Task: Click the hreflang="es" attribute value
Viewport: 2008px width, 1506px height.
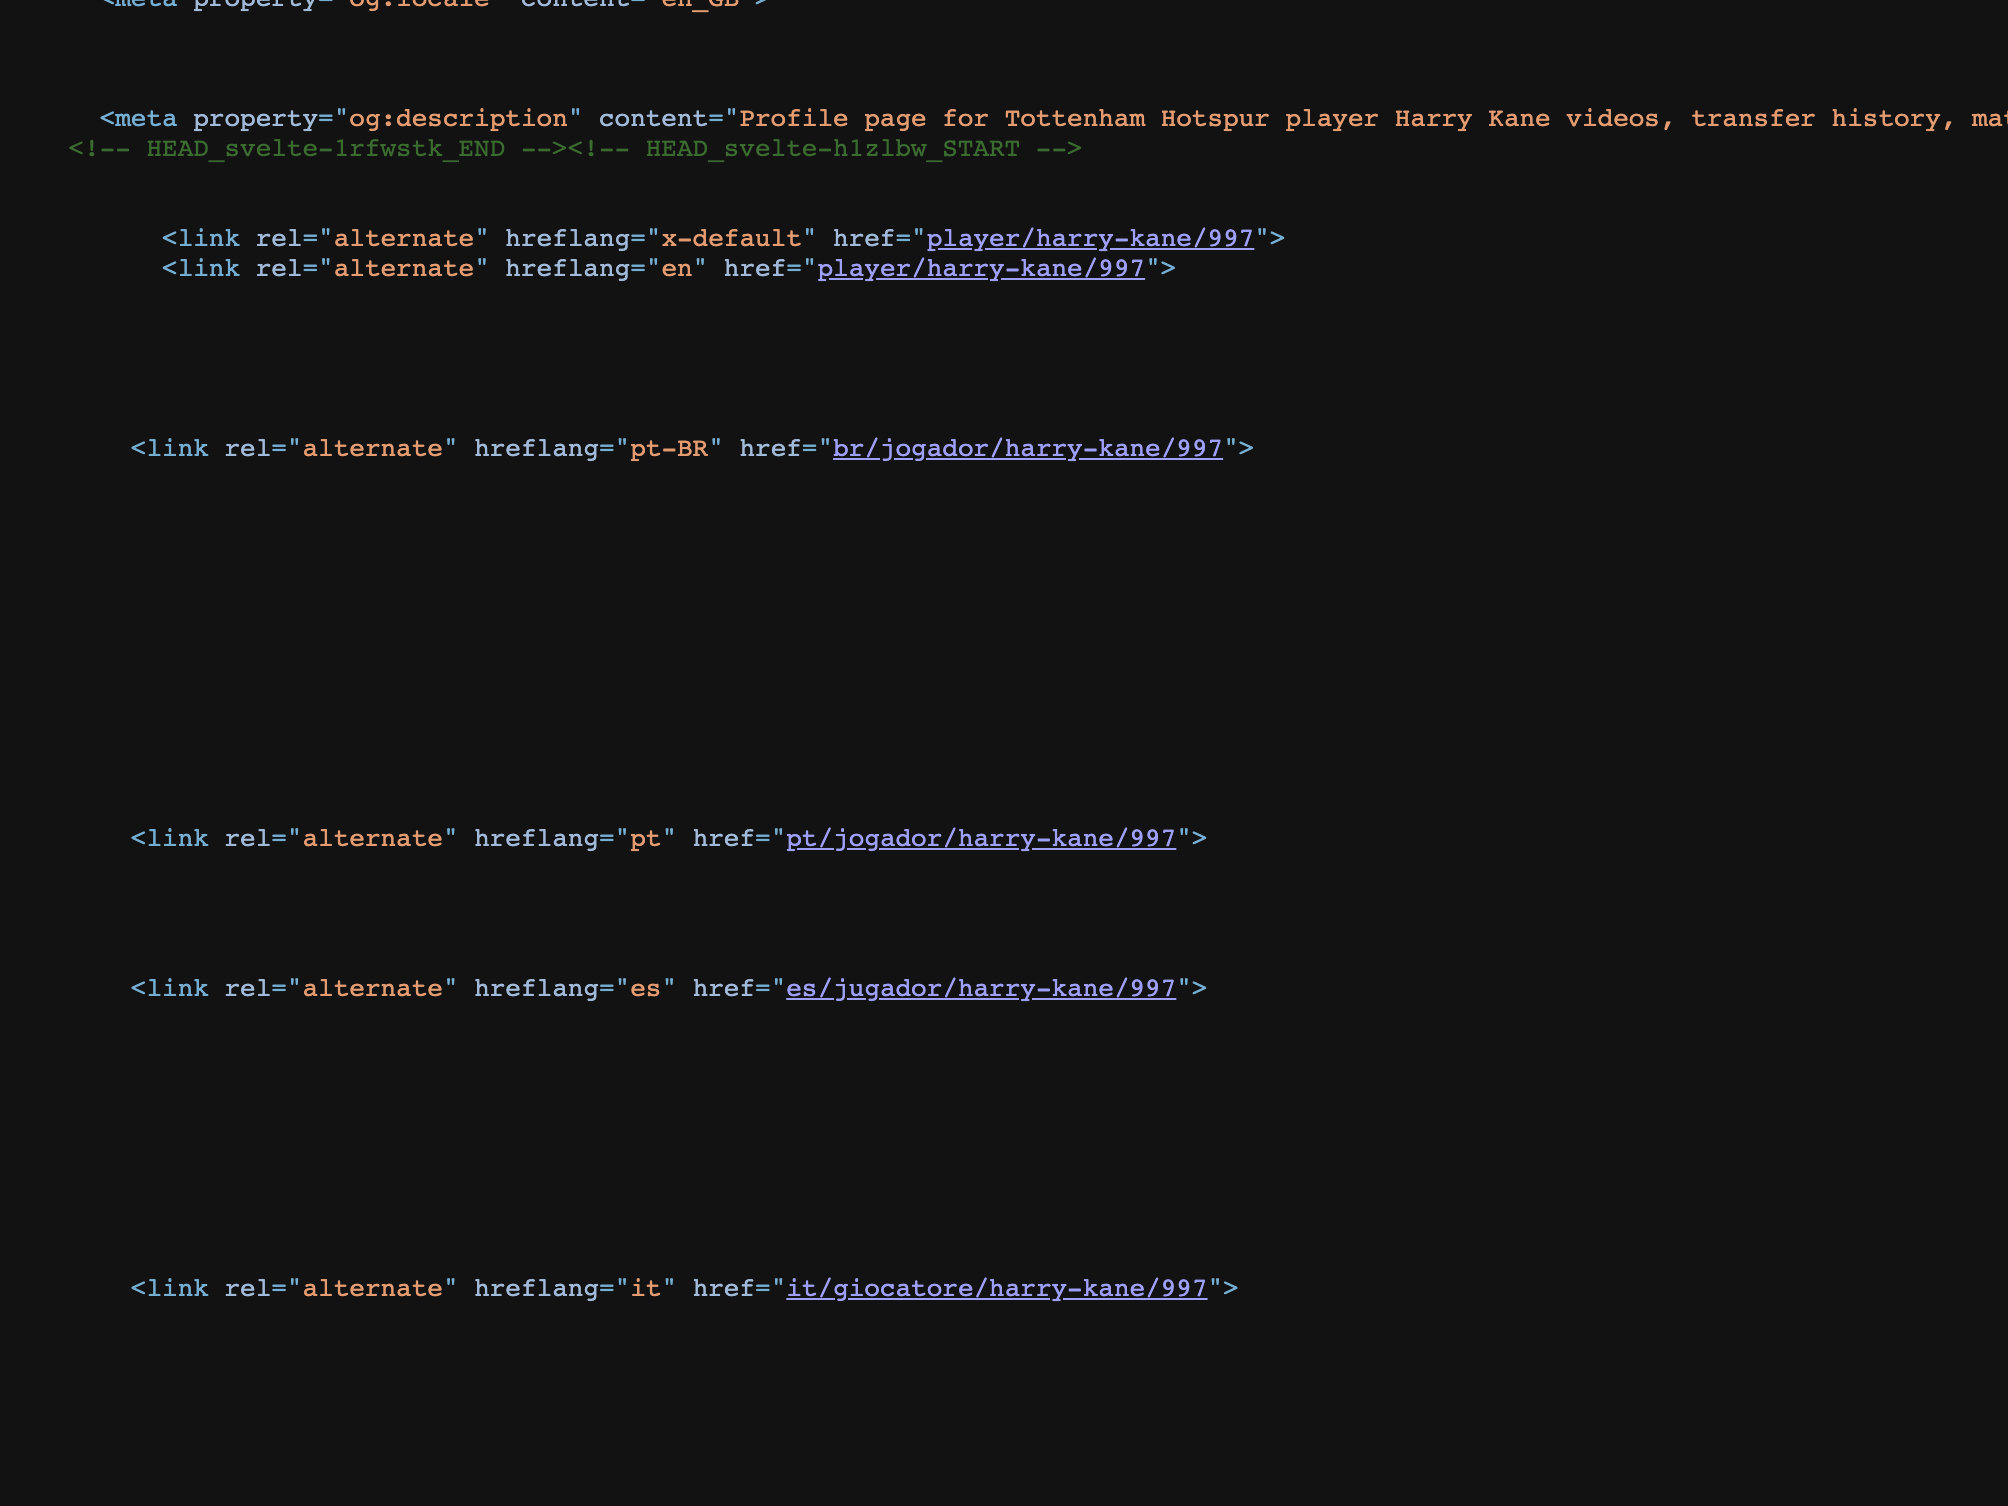Action: [x=571, y=988]
